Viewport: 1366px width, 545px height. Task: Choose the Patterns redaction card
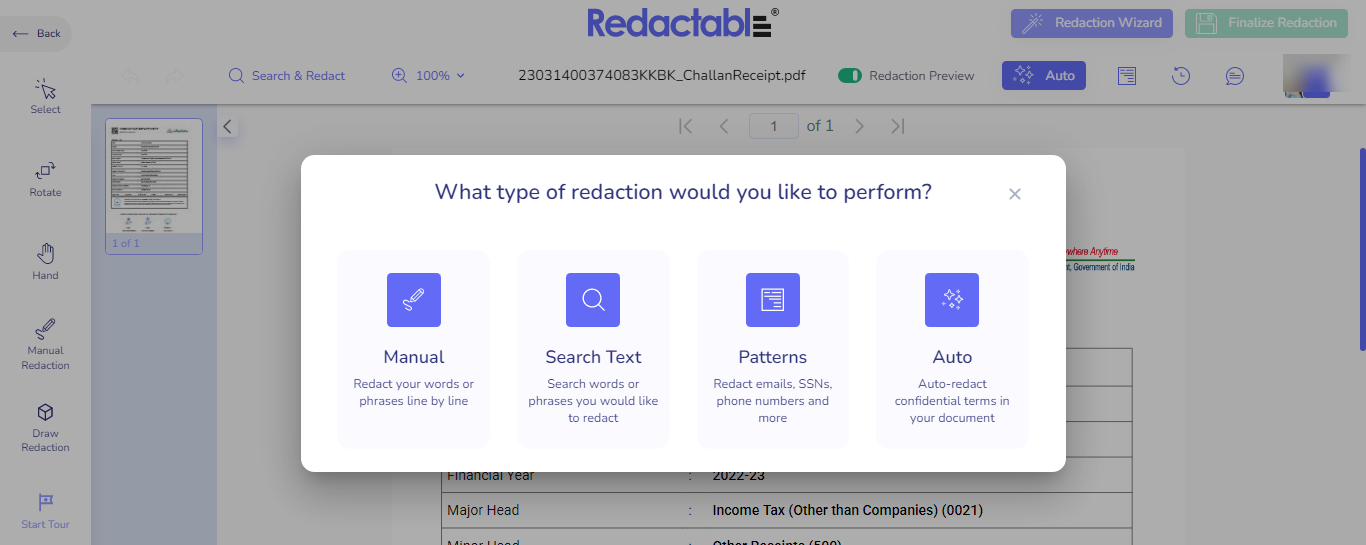(x=773, y=349)
